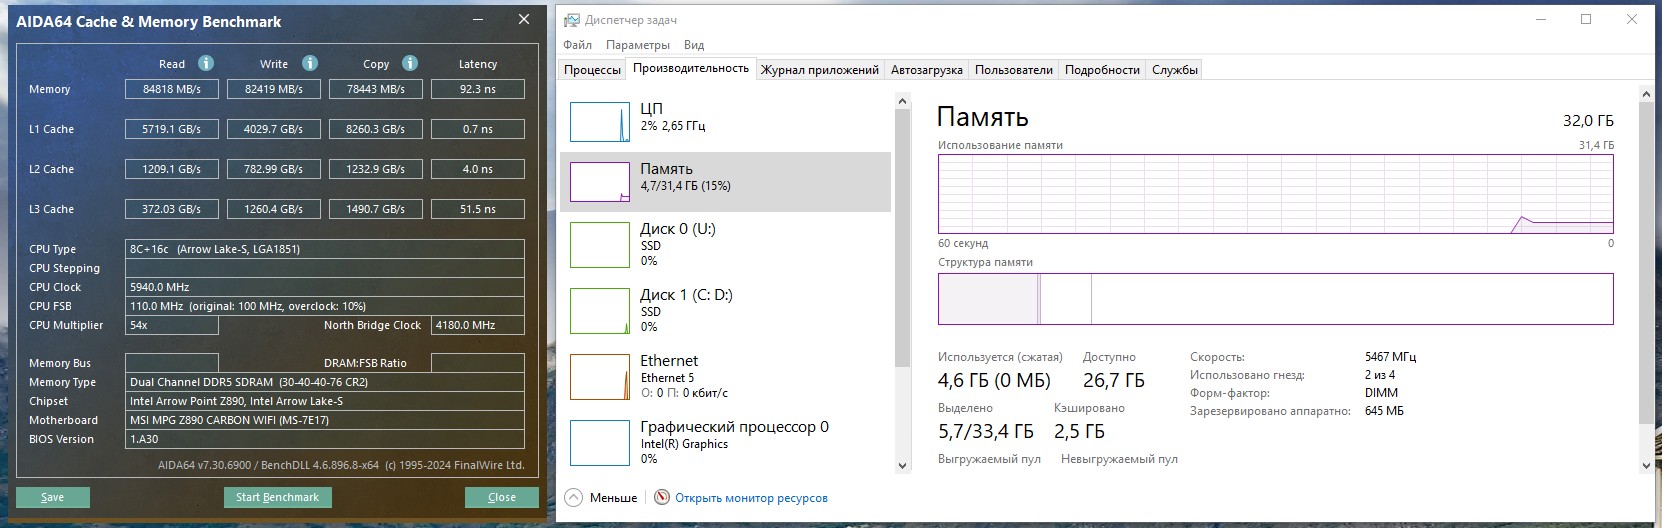Screen dimensions: 1662x528
Task: Click the memory usage graph in Task Manager
Action: click(1275, 194)
